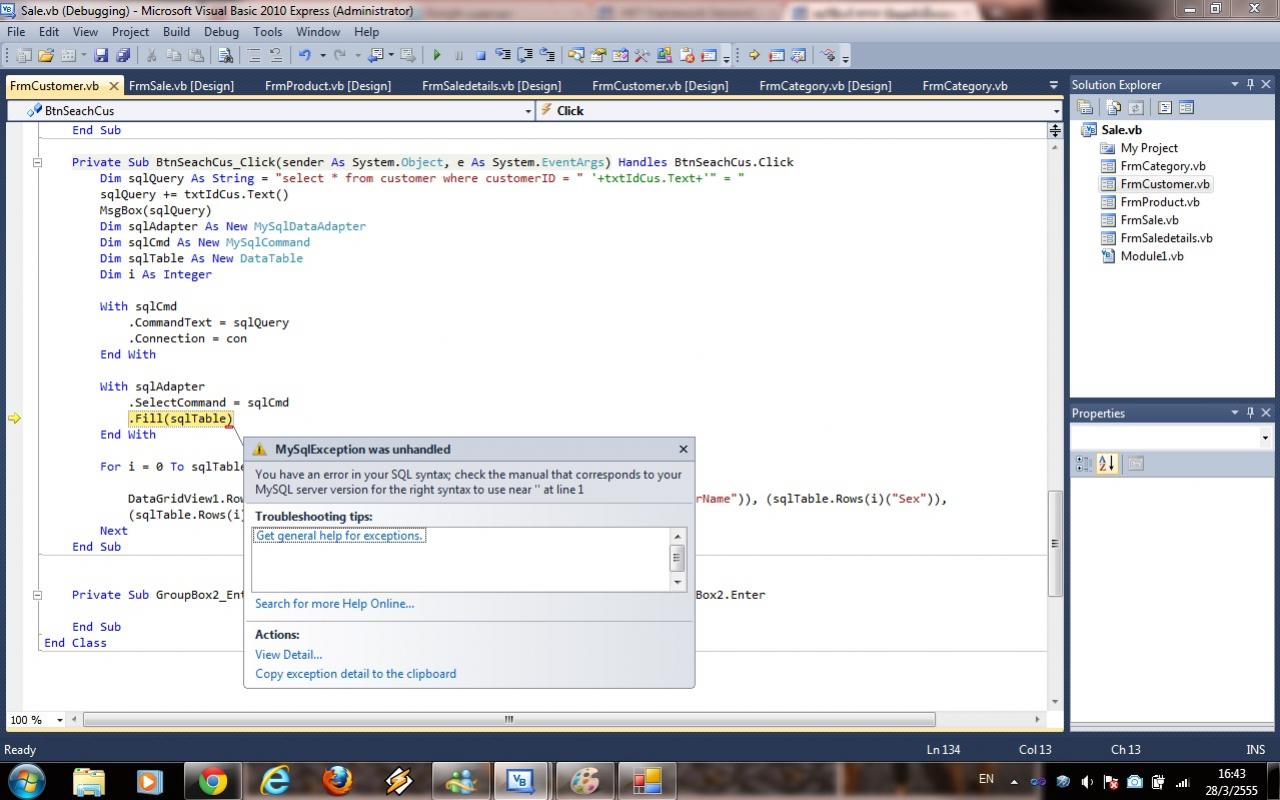Close the FrmCustomer.vb tab
1280x800 pixels.
click(113, 86)
